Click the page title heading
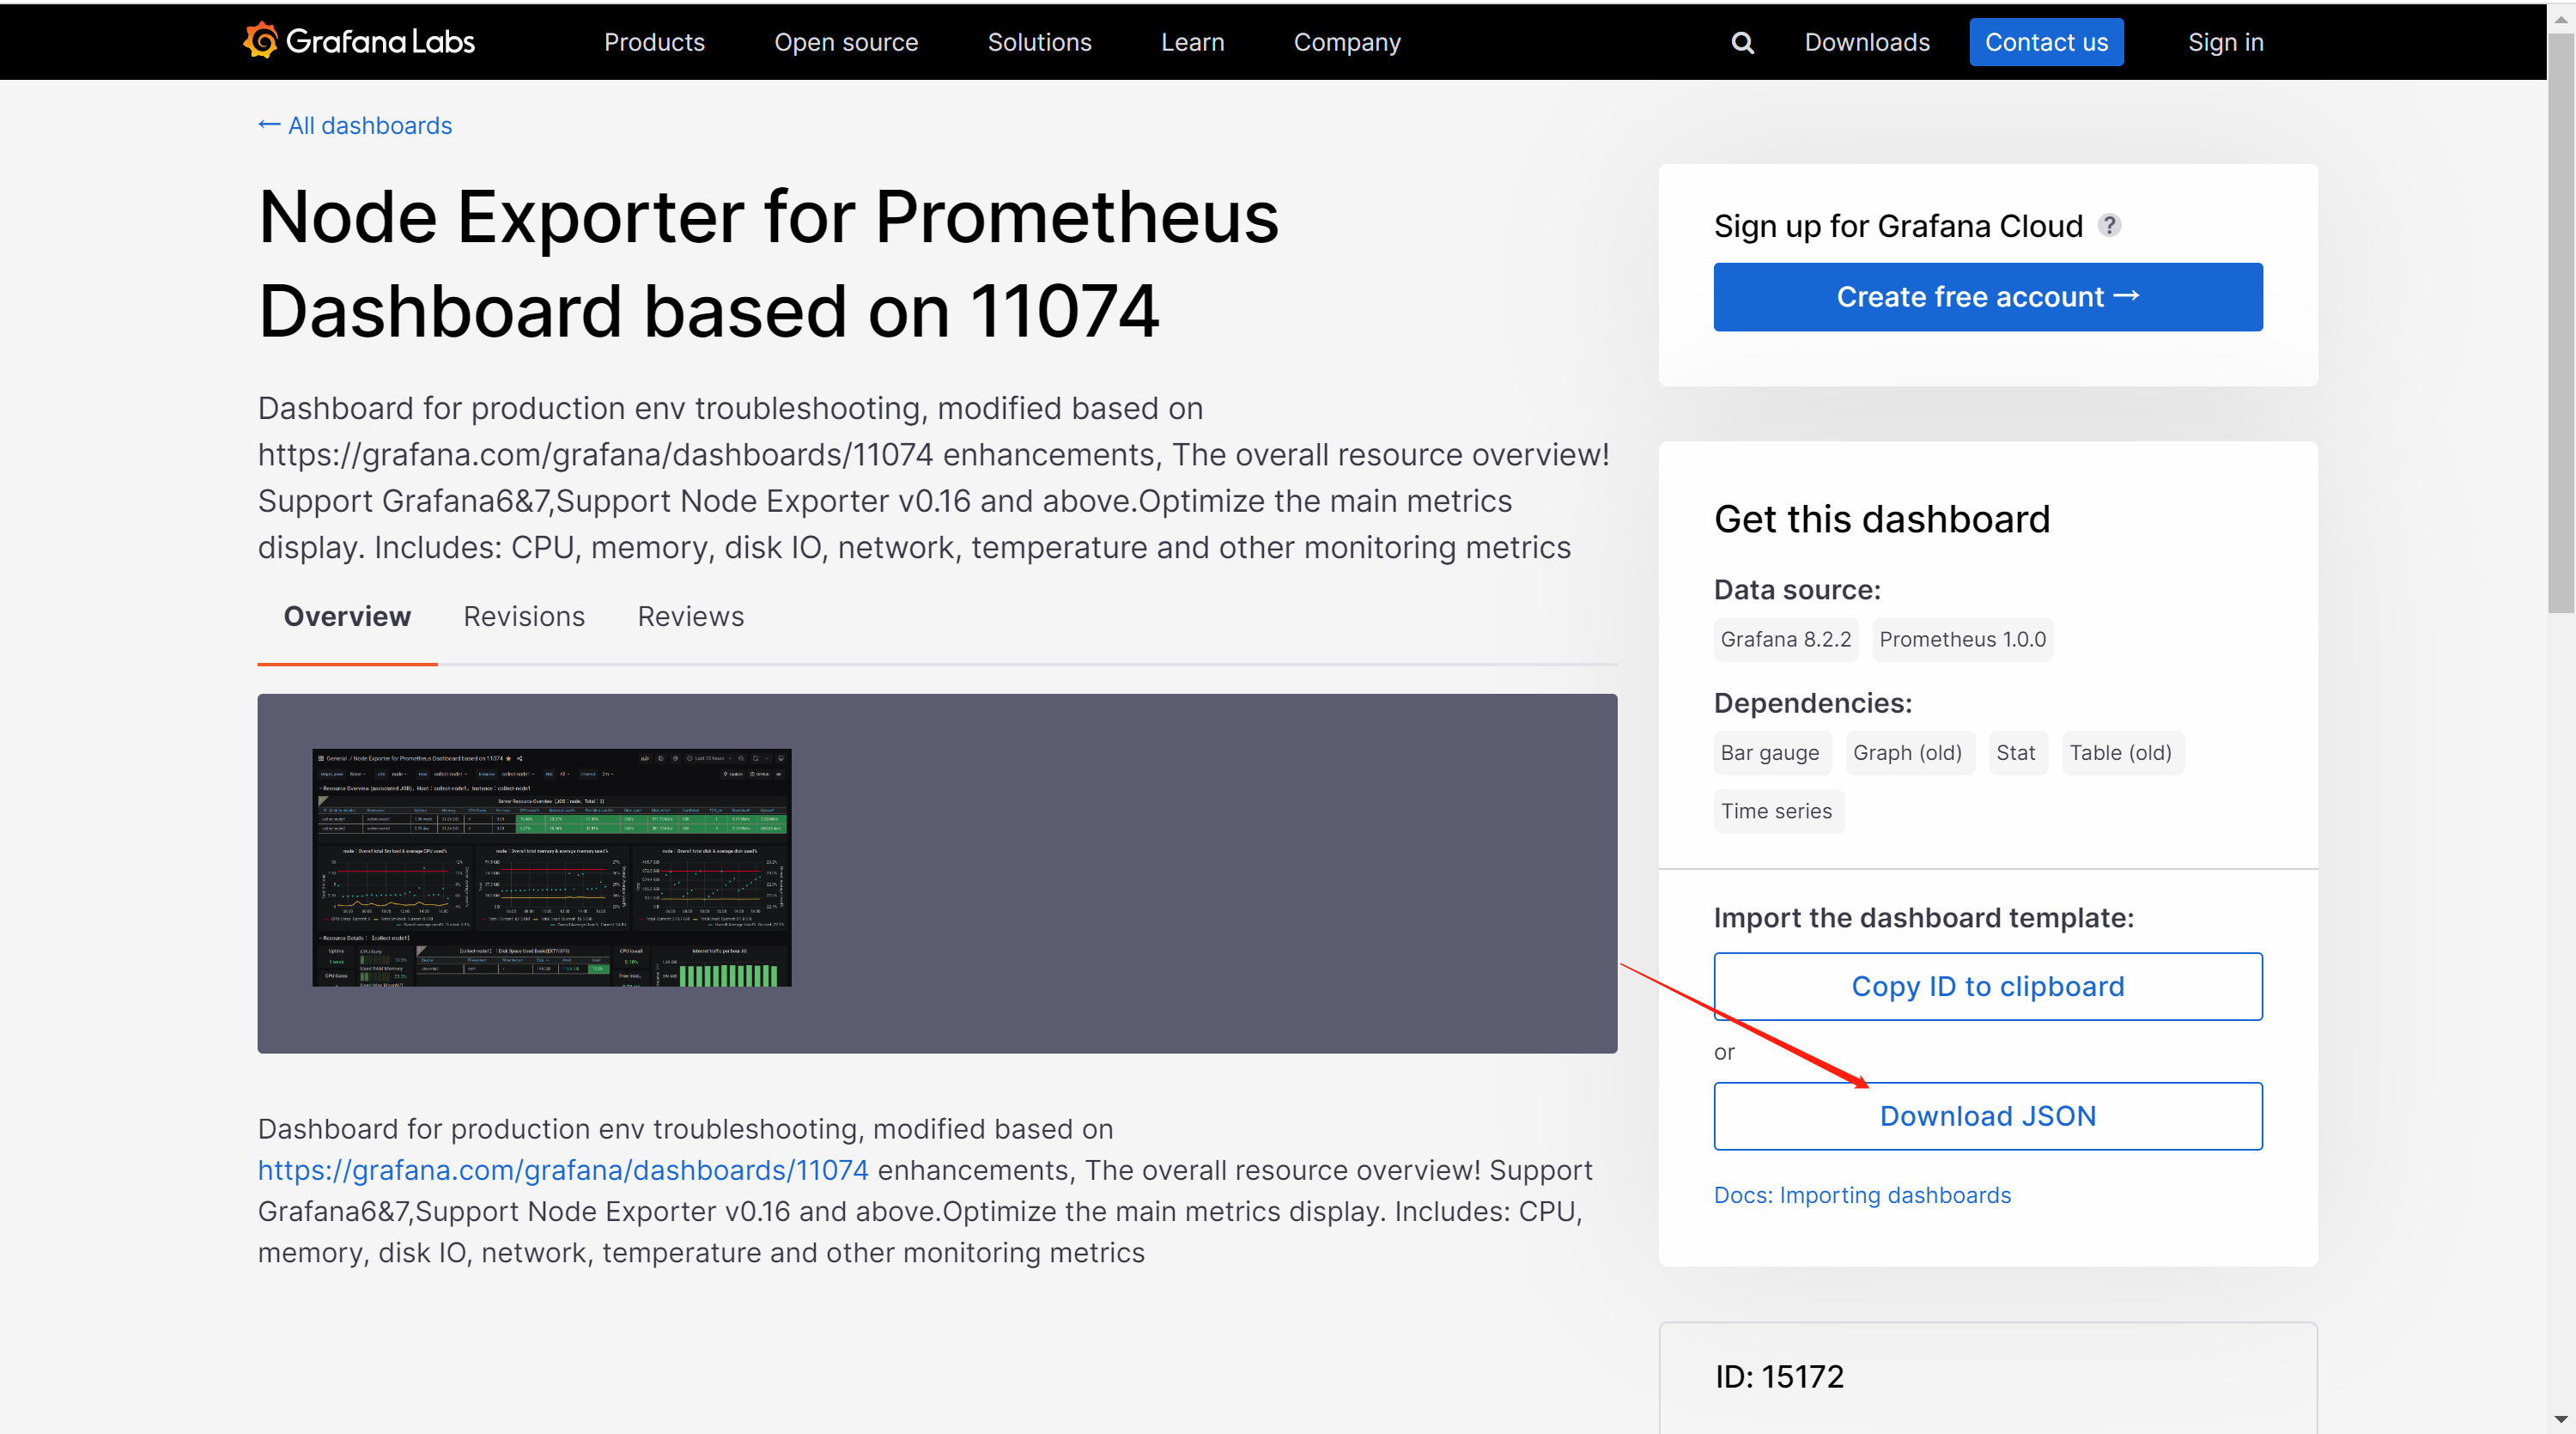Image resolution: width=2576 pixels, height=1434 pixels. click(768, 264)
